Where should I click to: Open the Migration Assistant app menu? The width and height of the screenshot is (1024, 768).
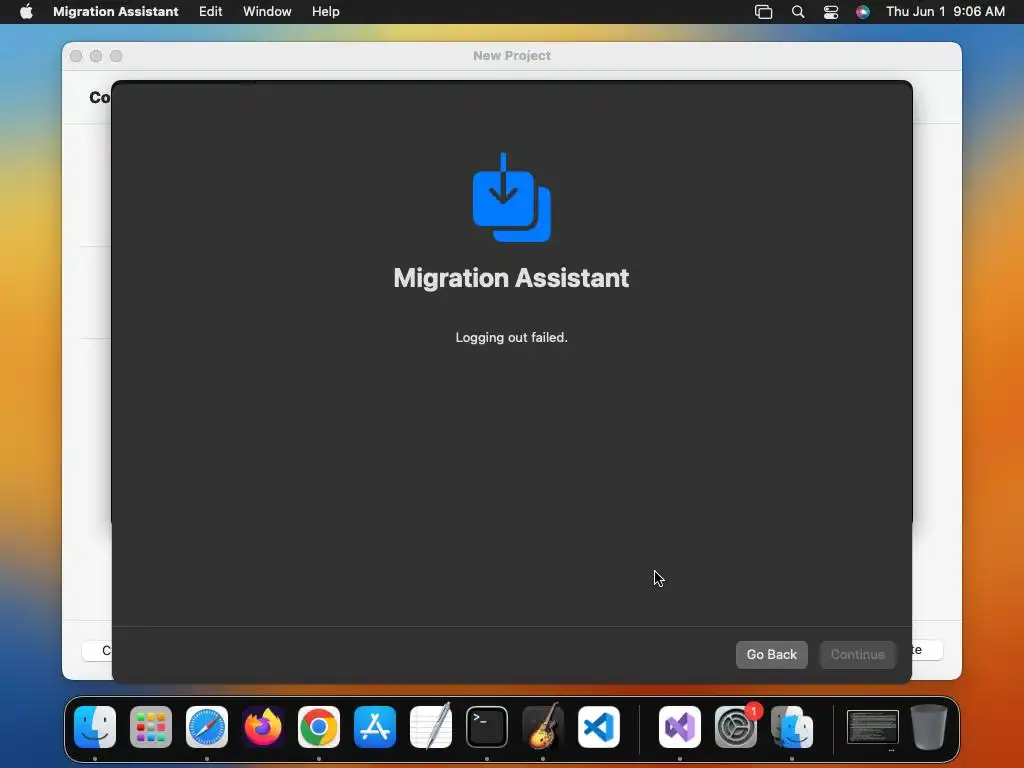click(116, 12)
